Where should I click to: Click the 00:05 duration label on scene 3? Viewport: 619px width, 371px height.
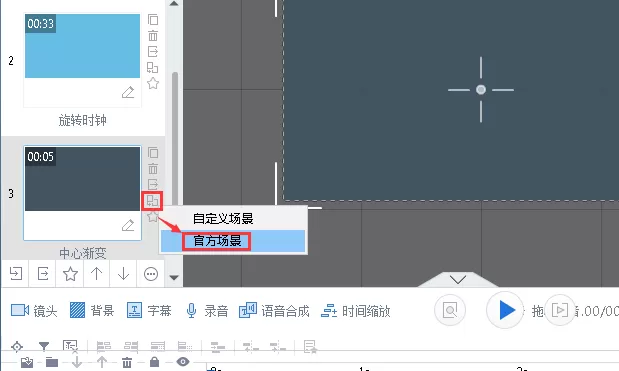40,157
